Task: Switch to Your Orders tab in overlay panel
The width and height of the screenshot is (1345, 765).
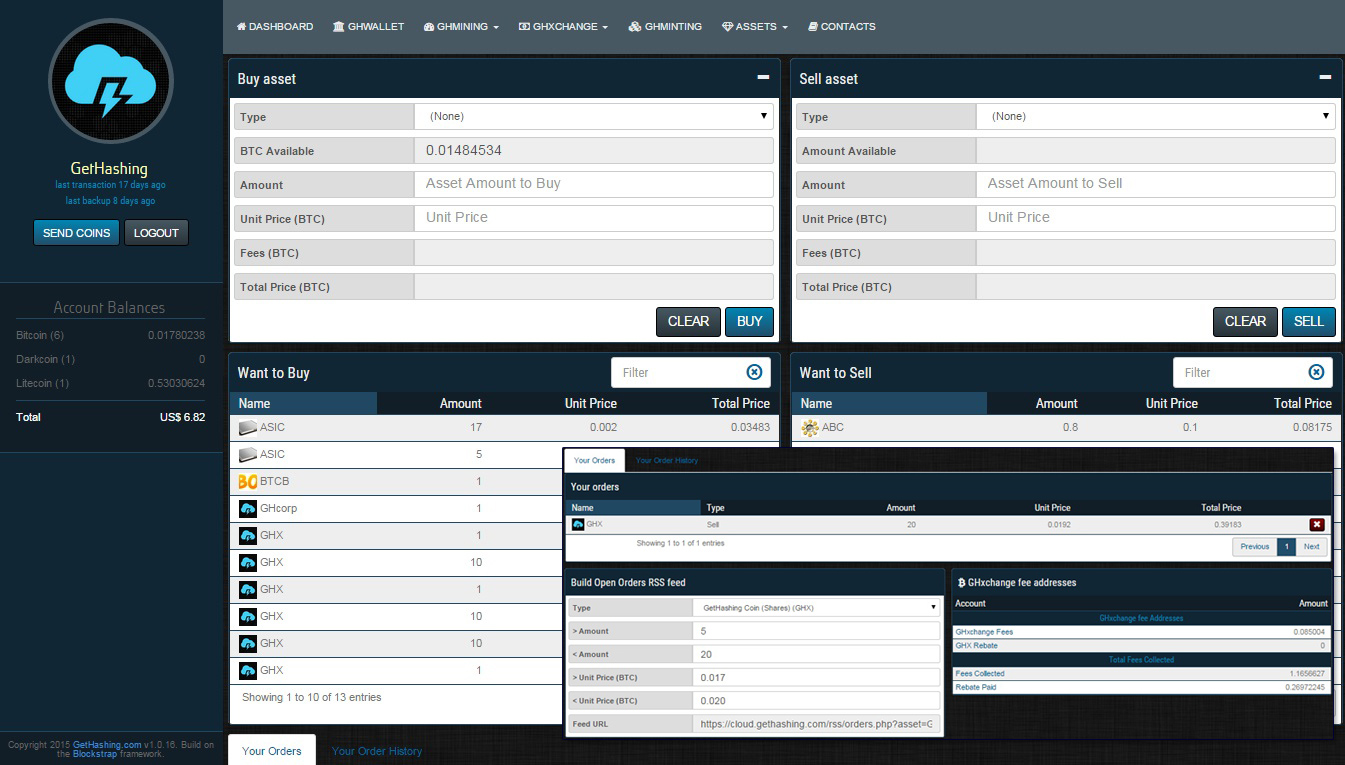Action: [595, 461]
